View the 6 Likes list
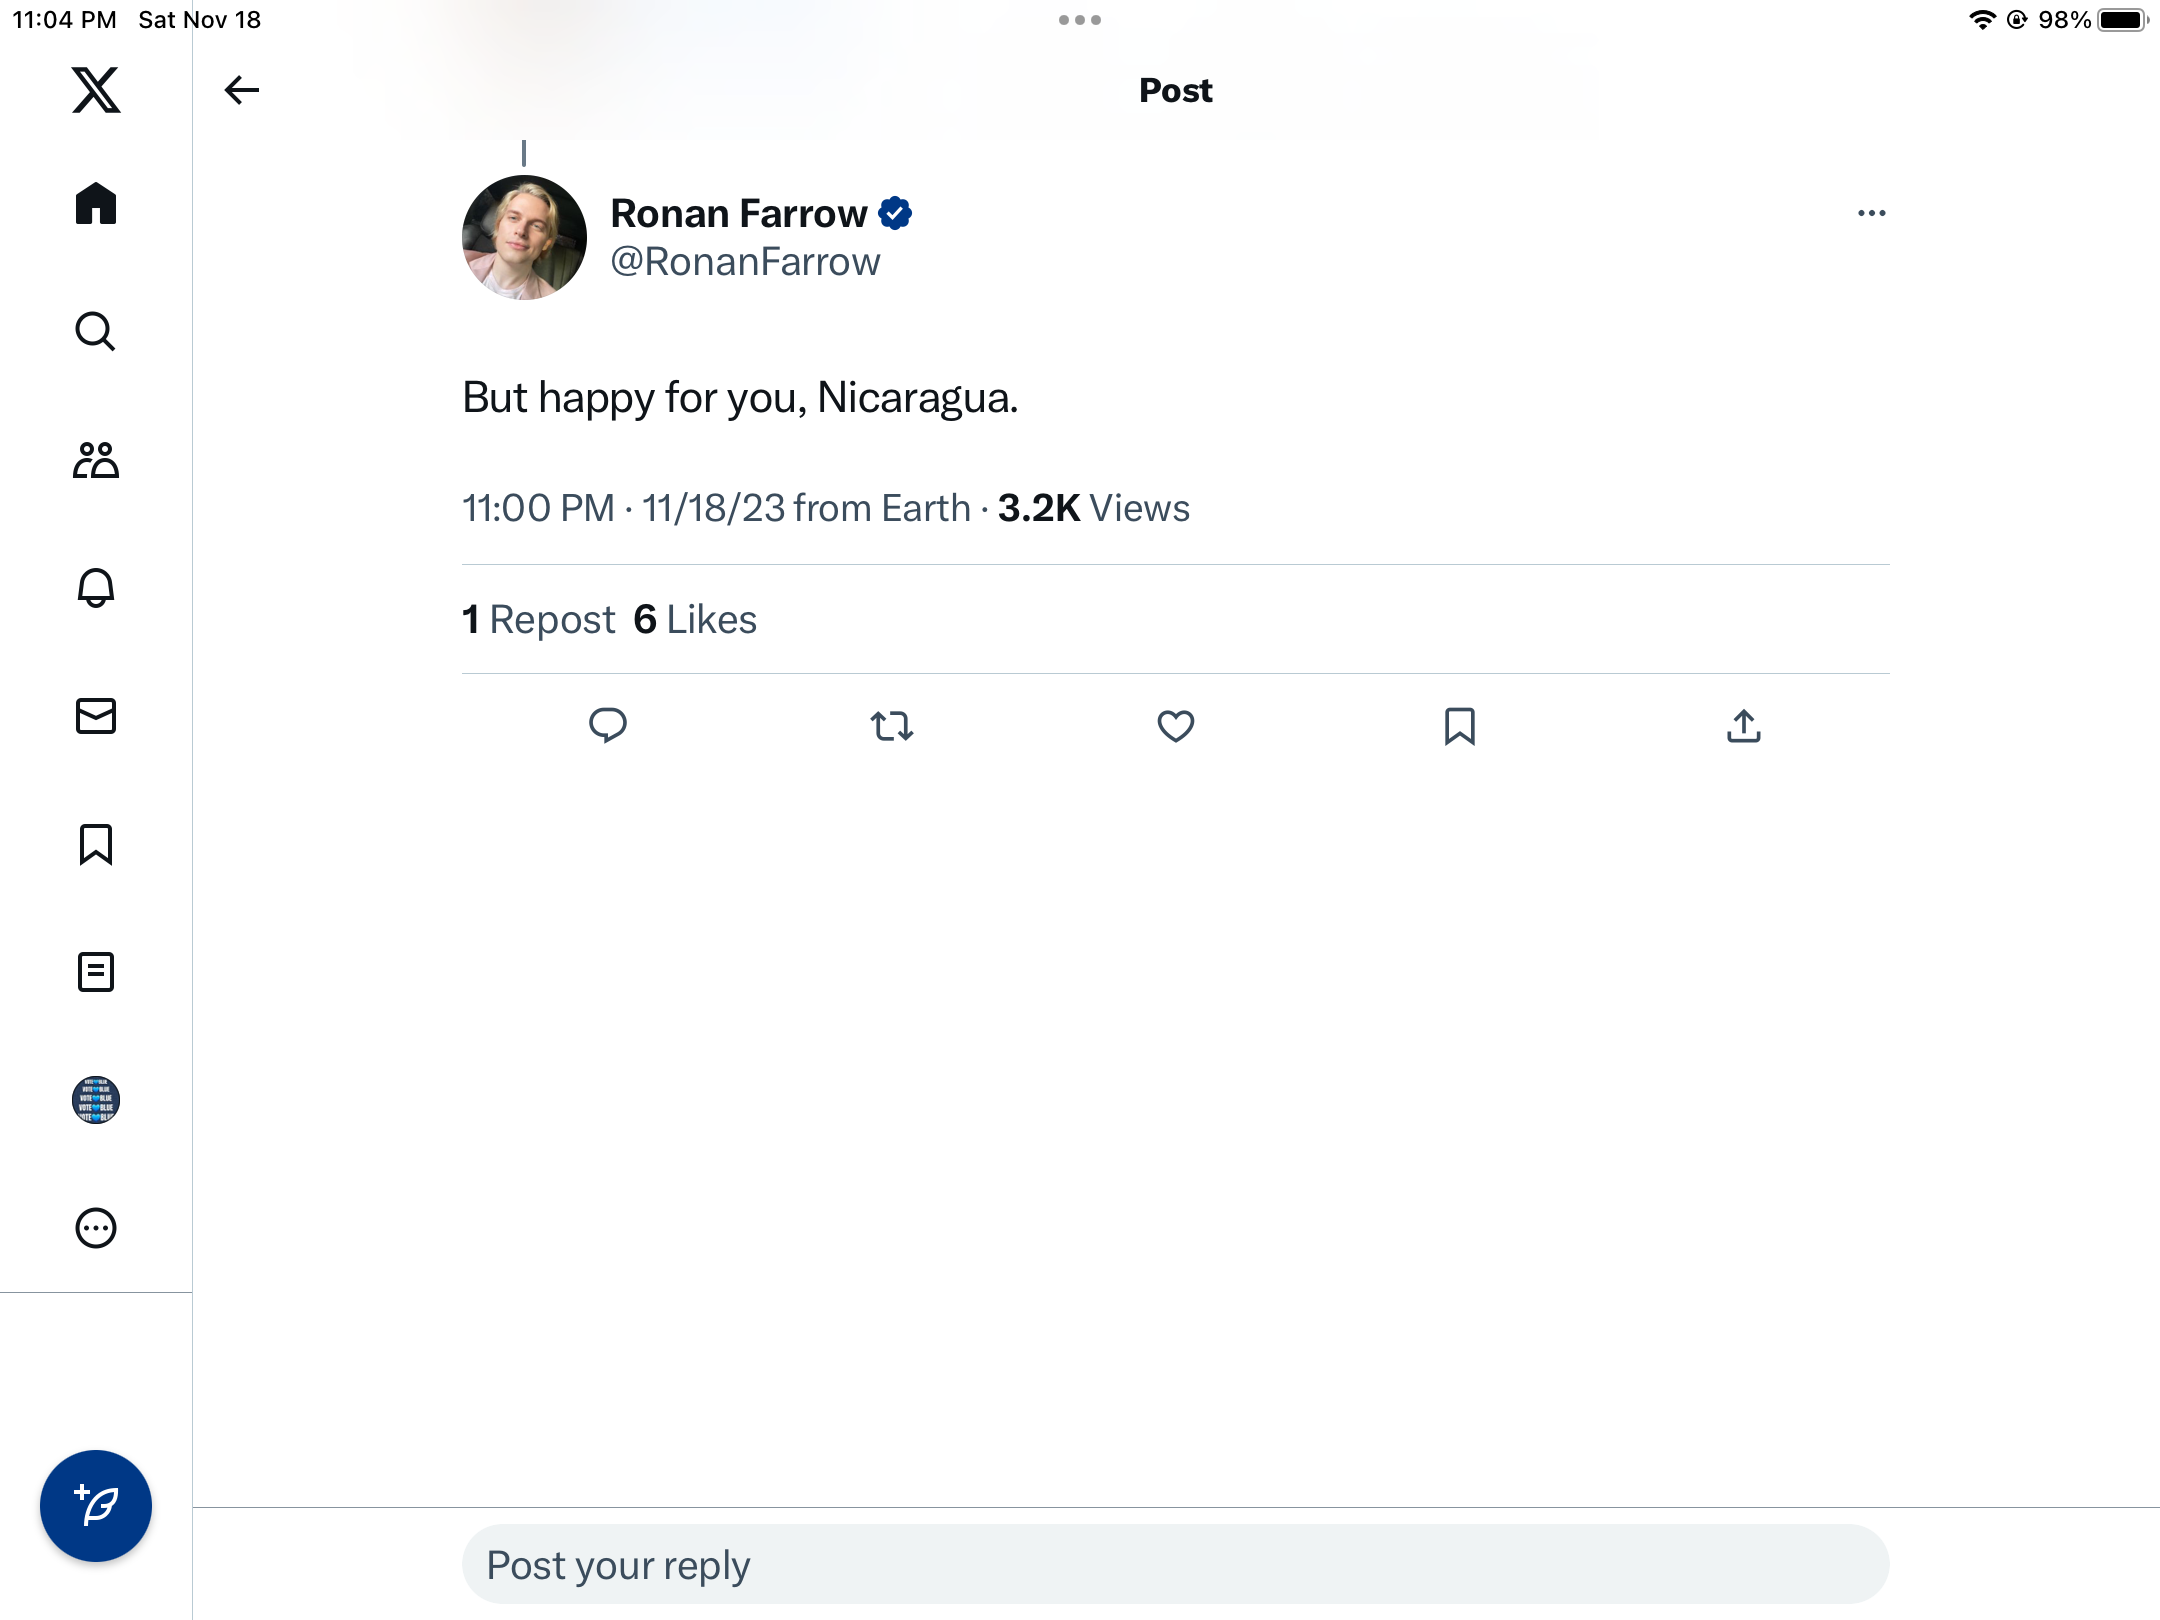The height and width of the screenshot is (1620, 2160). [695, 620]
